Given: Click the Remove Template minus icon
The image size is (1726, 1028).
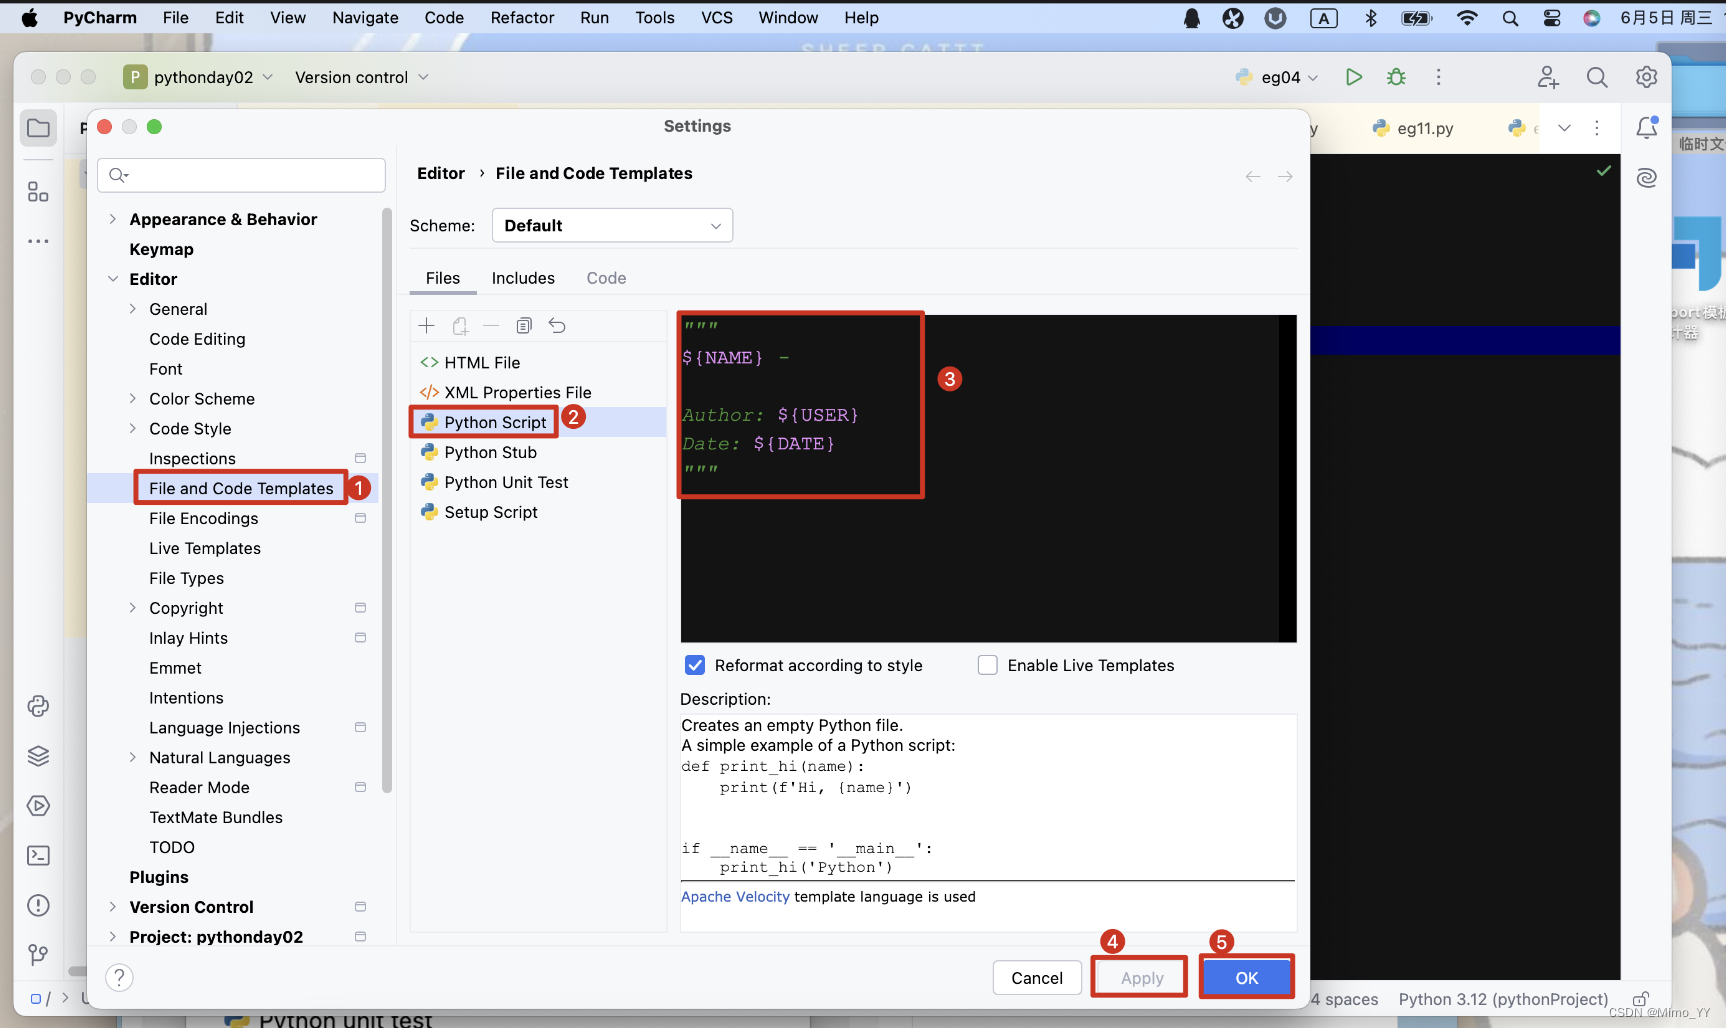Looking at the screenshot, I should tap(491, 326).
